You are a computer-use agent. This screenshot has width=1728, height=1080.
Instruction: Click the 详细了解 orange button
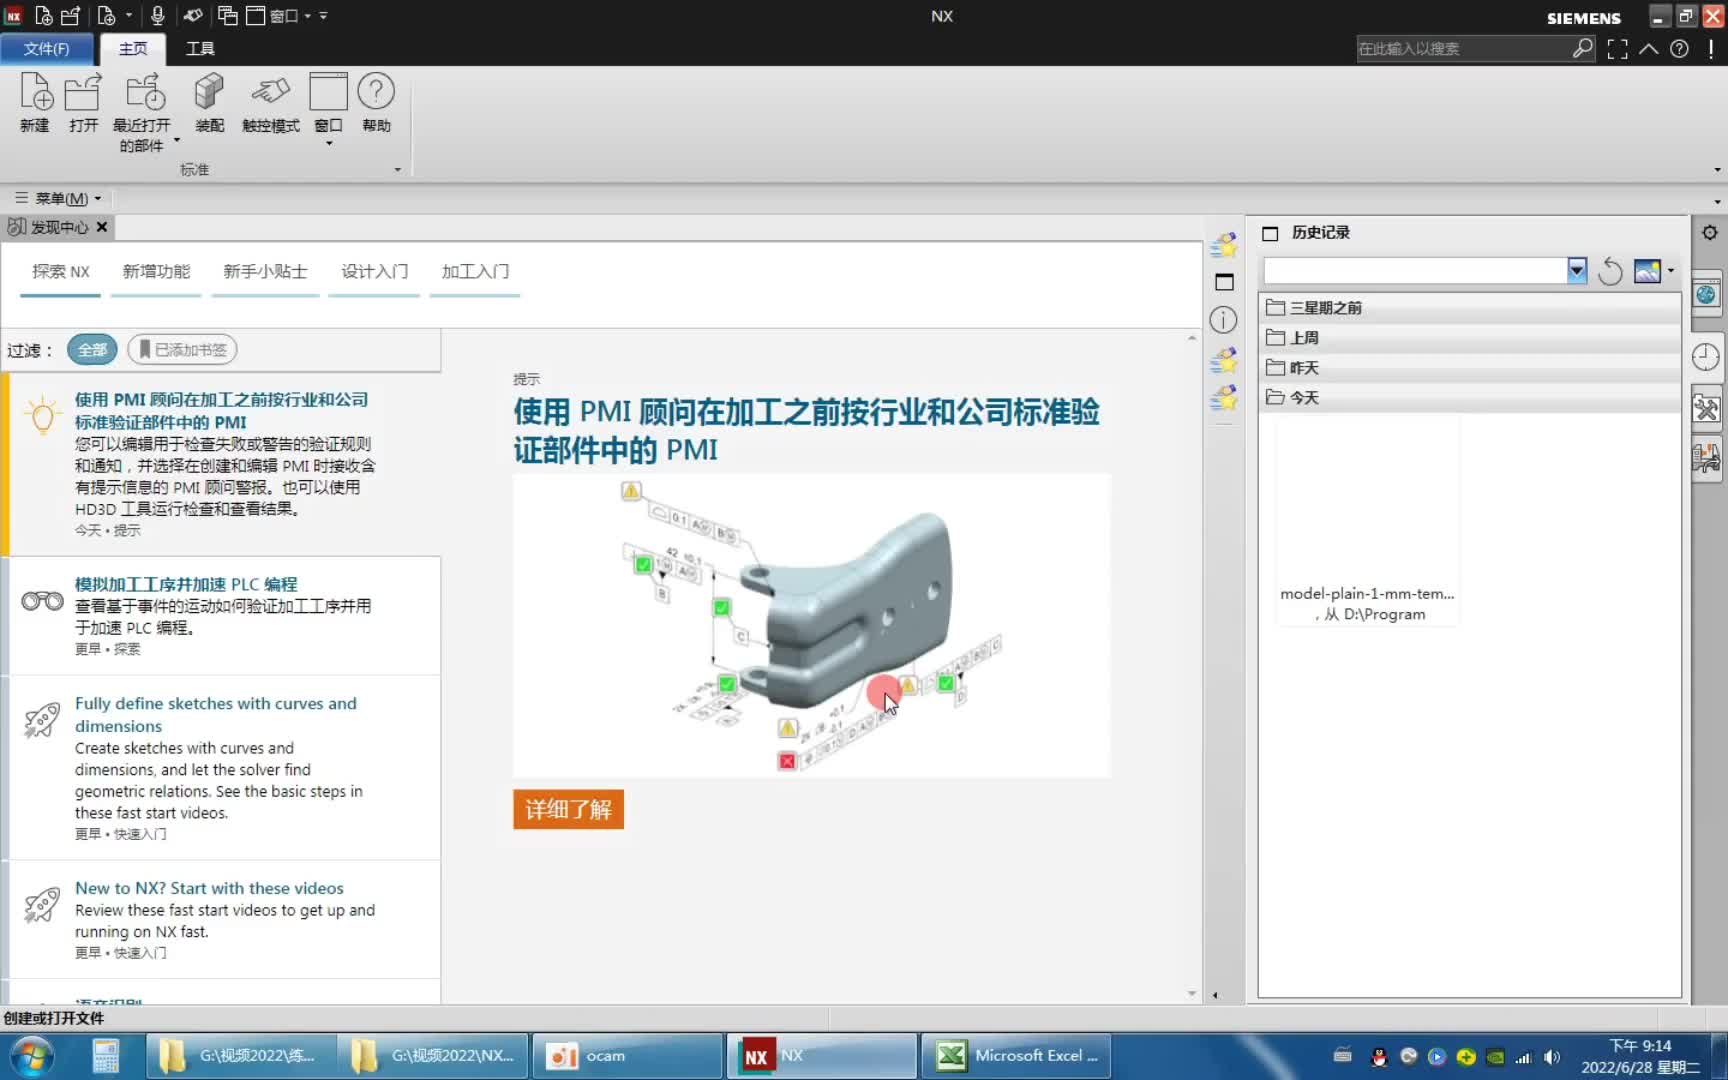pyautogui.click(x=568, y=809)
